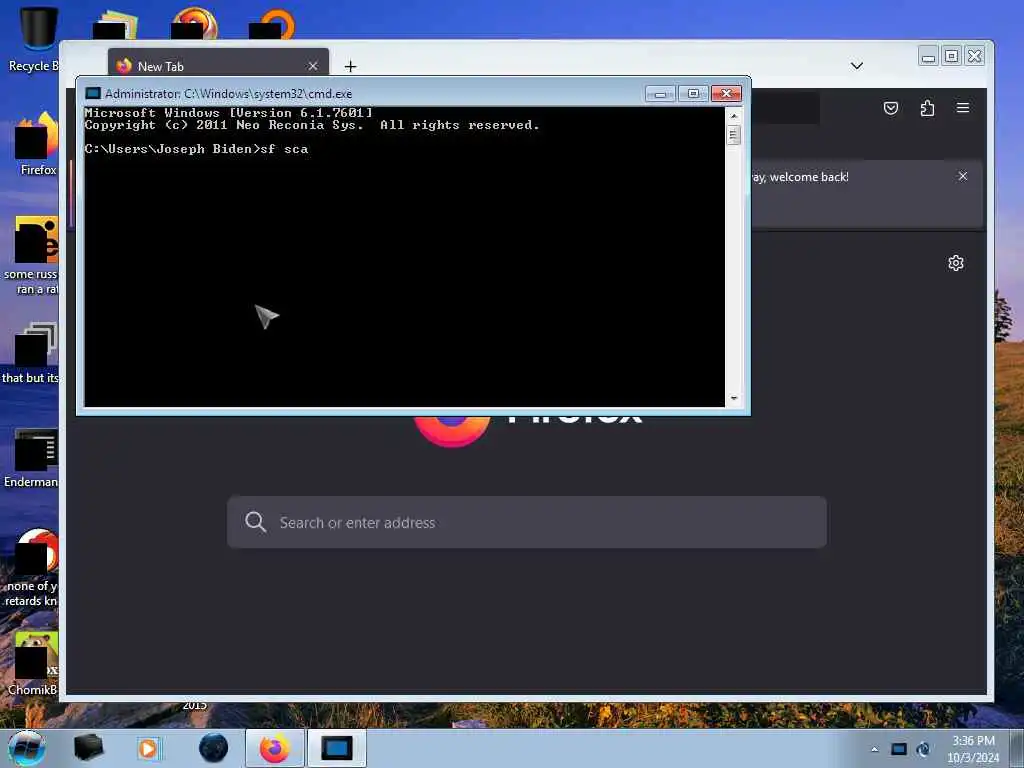
Task: Click the Windows Start orb
Action: 27,748
